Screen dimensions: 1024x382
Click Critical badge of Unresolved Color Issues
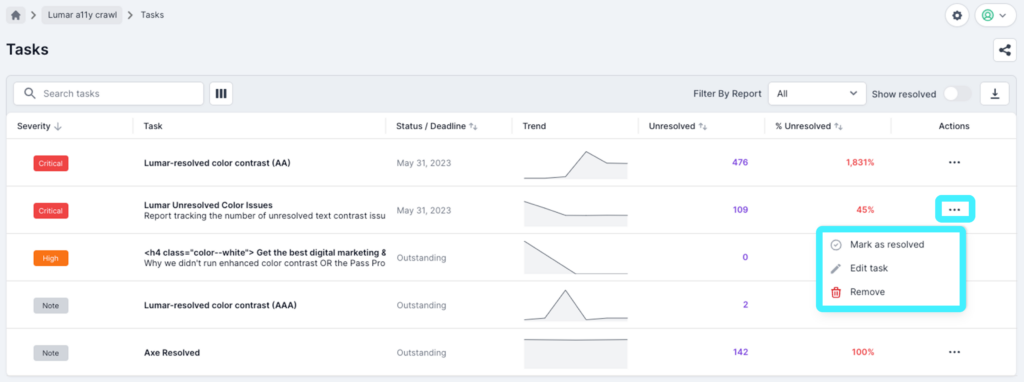51,211
